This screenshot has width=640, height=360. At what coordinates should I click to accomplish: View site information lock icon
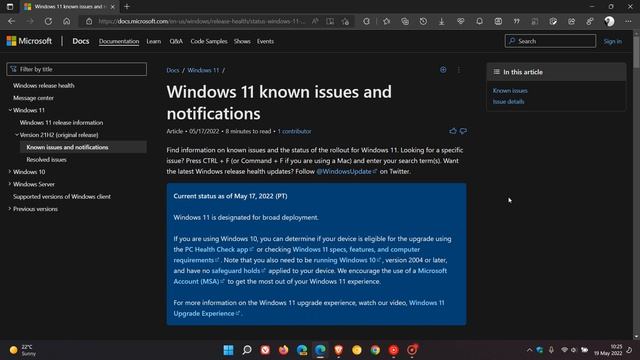(89, 21)
